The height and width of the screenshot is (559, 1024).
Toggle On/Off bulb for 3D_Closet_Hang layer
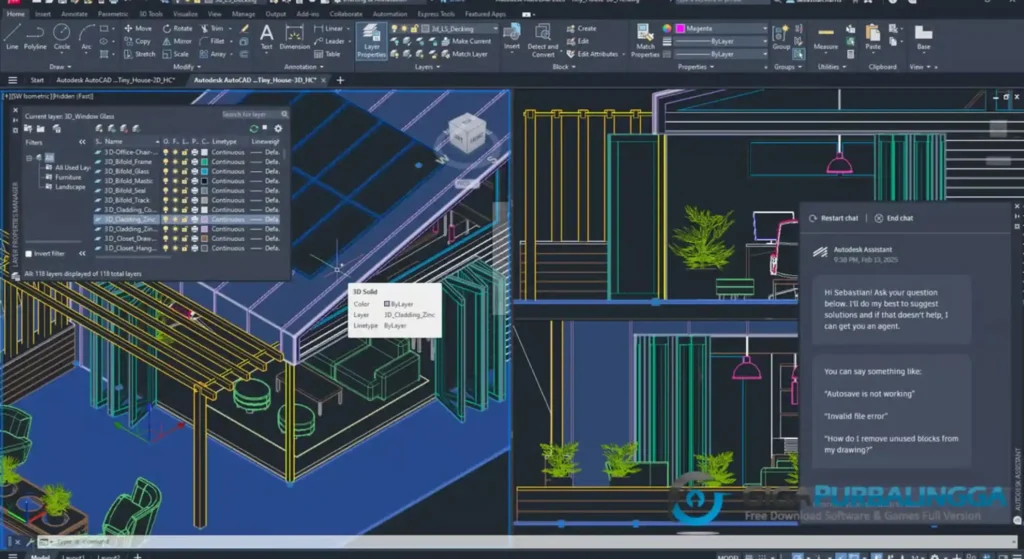click(166, 248)
